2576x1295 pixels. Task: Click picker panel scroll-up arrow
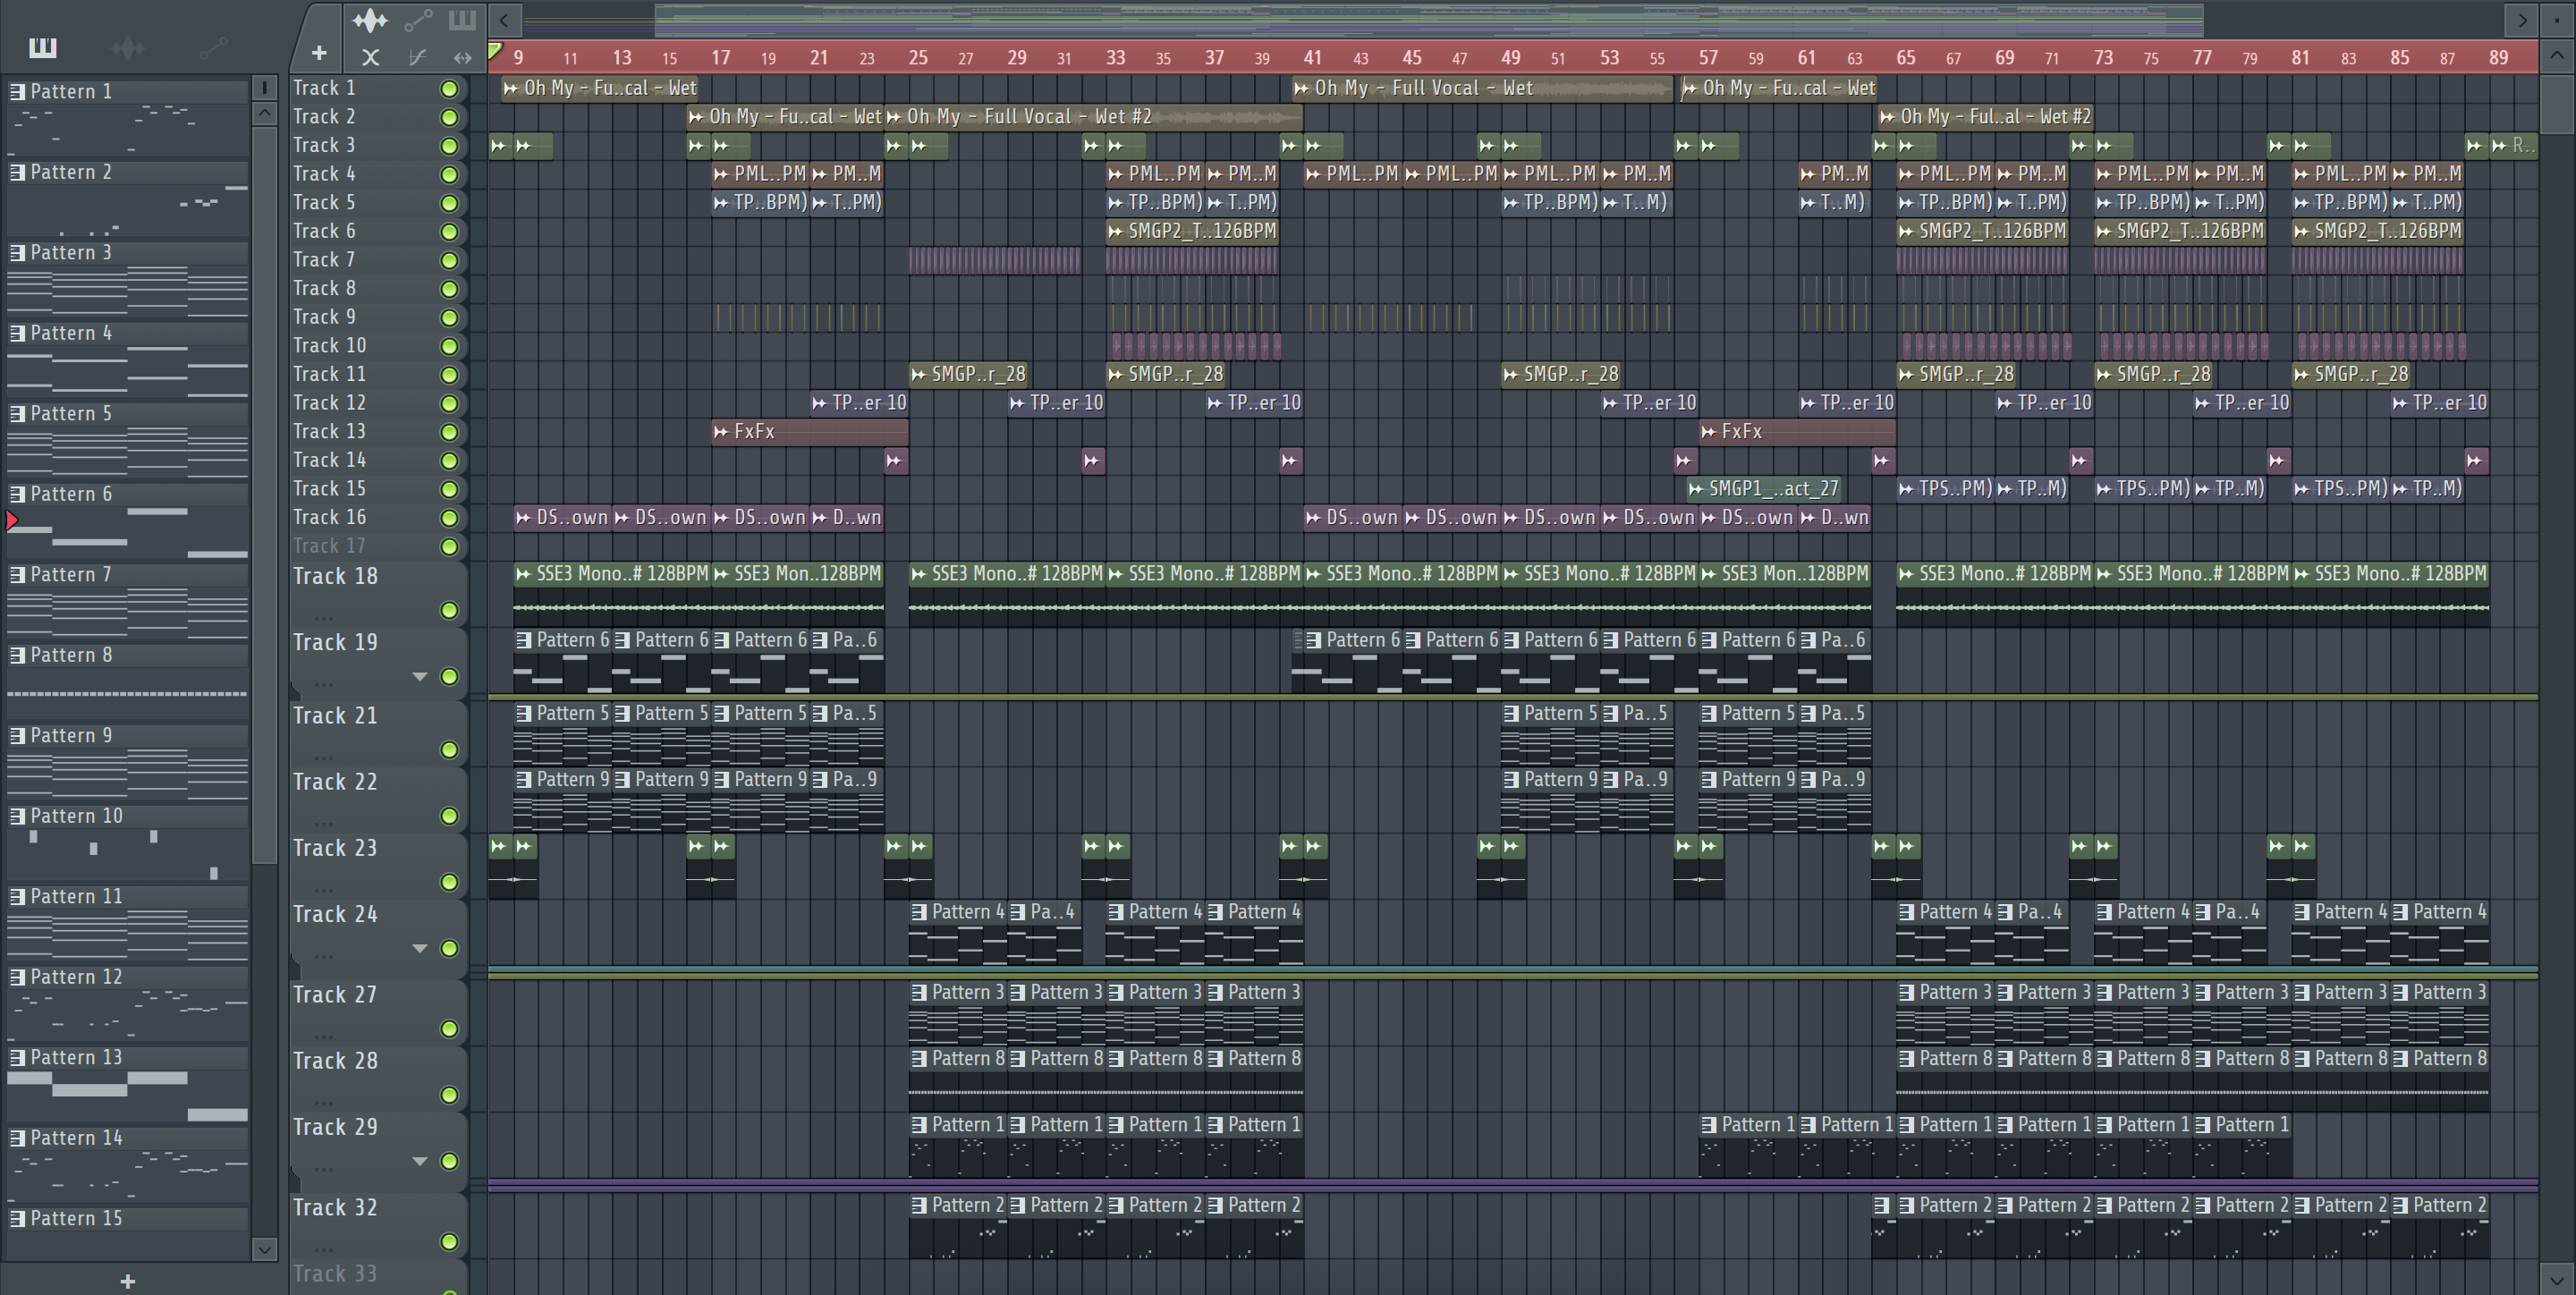click(264, 113)
